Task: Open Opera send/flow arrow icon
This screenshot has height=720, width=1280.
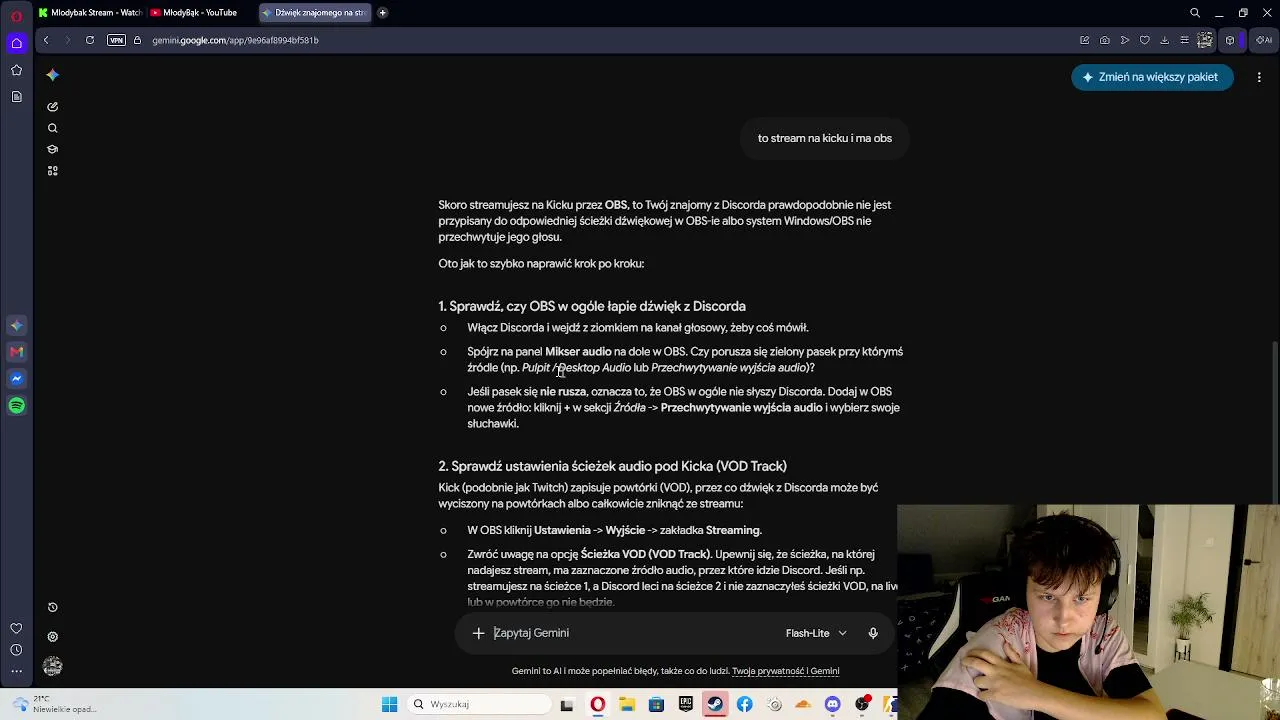Action: coord(1125,40)
